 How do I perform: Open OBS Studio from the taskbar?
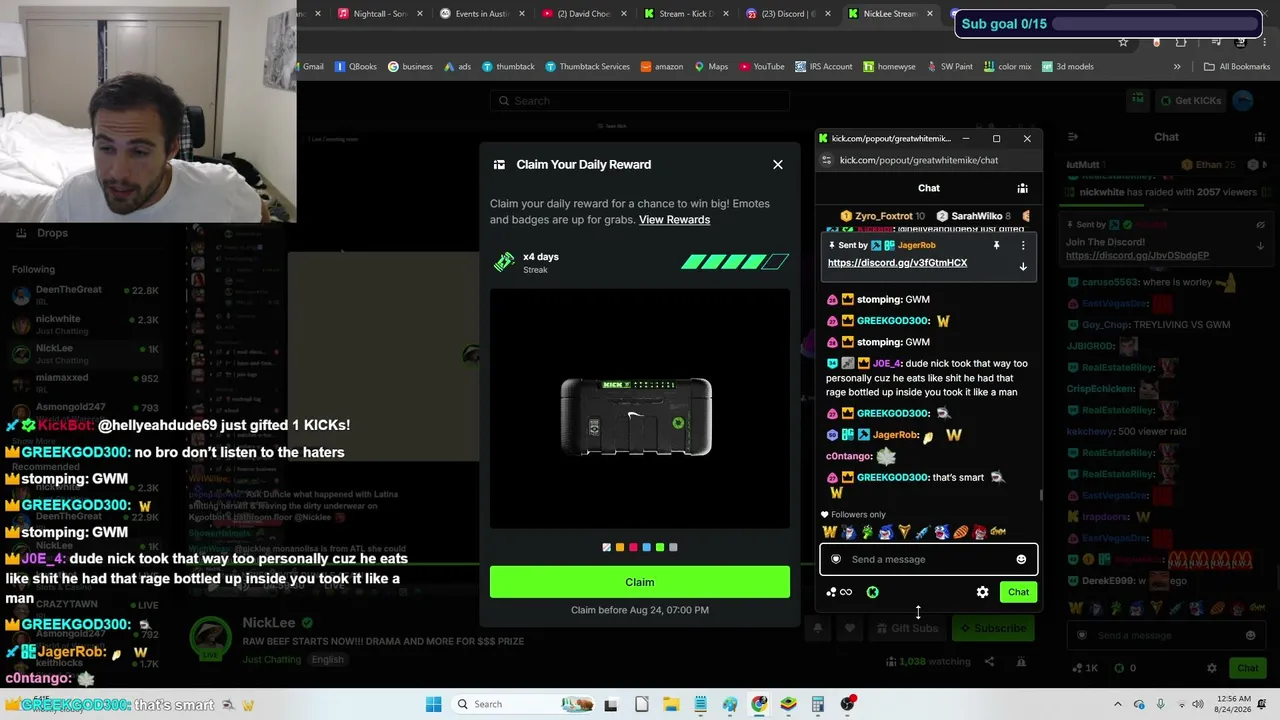coord(848,704)
